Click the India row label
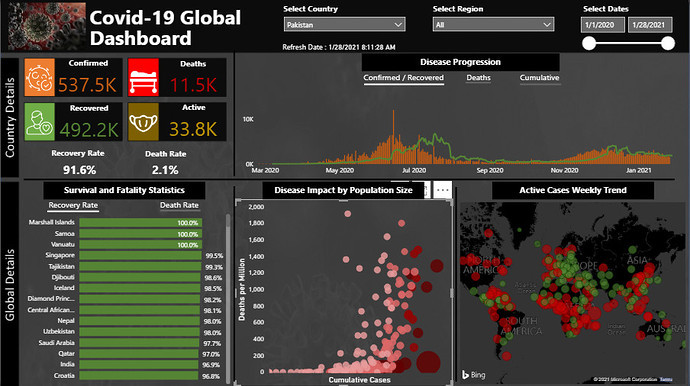The width and height of the screenshot is (690, 386). (67, 364)
